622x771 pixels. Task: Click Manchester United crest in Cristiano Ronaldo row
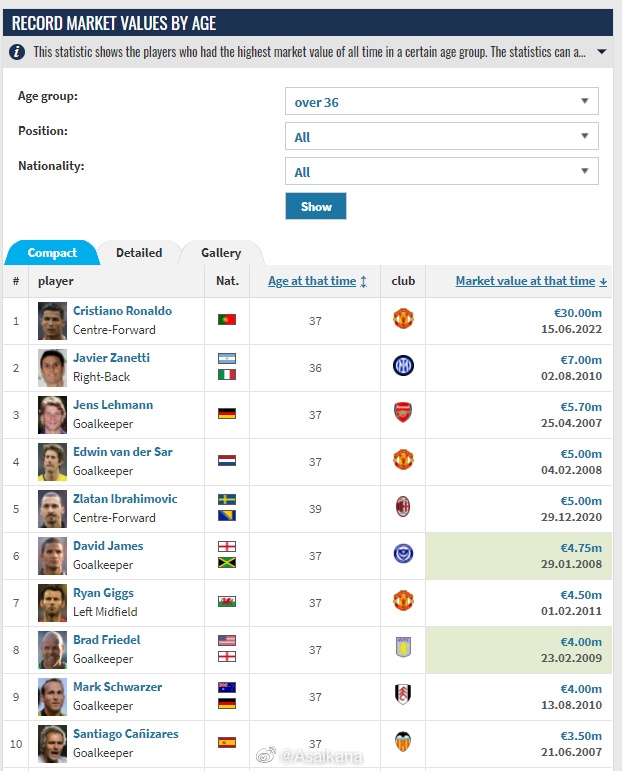click(403, 319)
